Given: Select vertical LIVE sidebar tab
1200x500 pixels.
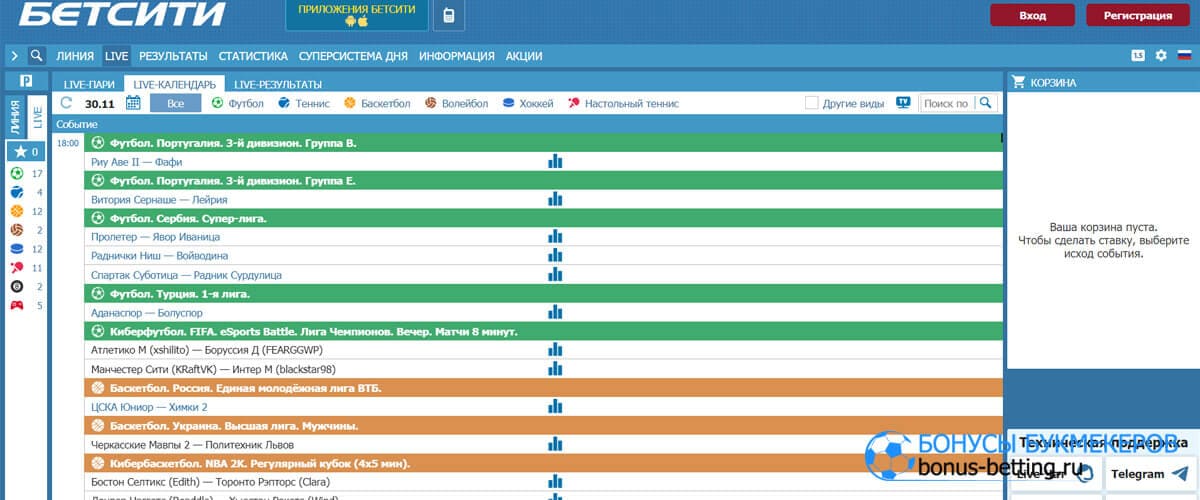Looking at the screenshot, I should tap(37, 116).
